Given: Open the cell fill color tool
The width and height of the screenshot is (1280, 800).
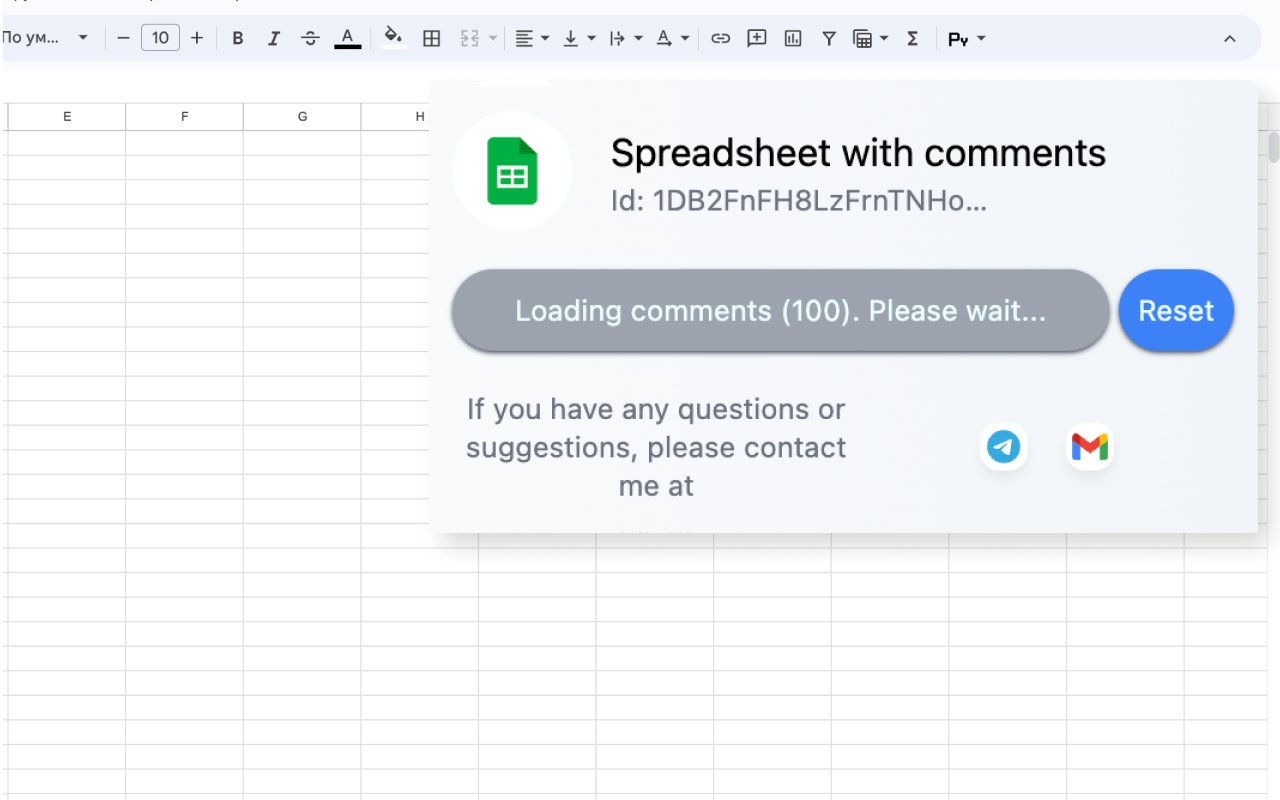Looking at the screenshot, I should 394,38.
